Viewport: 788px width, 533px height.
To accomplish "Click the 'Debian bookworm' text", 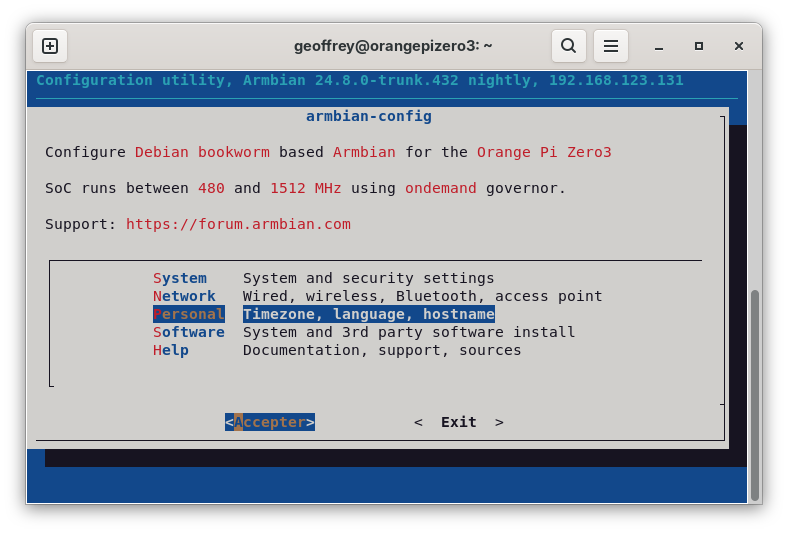I will tap(202, 152).
